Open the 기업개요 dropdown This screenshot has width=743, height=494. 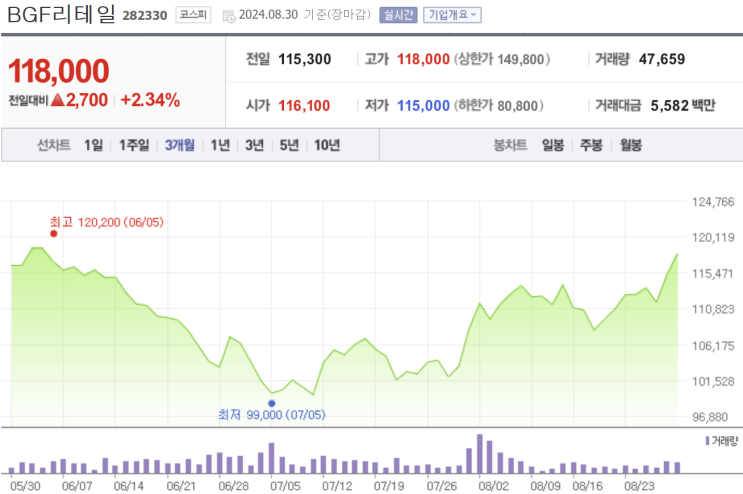[x=452, y=15]
